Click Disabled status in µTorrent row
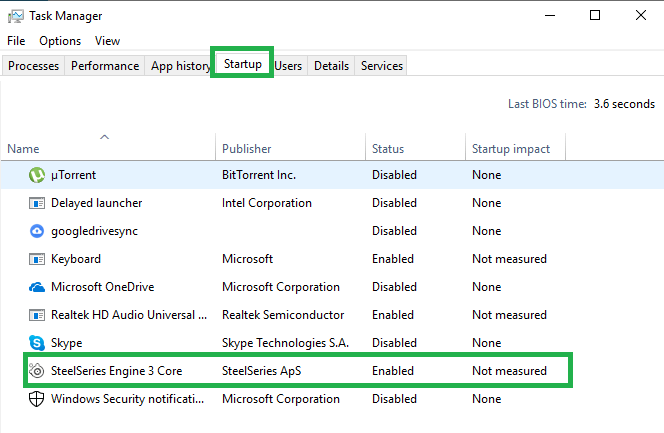Image resolution: width=664 pixels, height=433 pixels. point(394,175)
